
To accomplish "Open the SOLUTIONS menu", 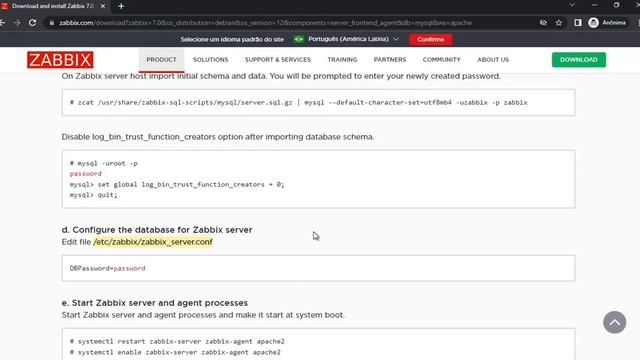I will pos(211,60).
